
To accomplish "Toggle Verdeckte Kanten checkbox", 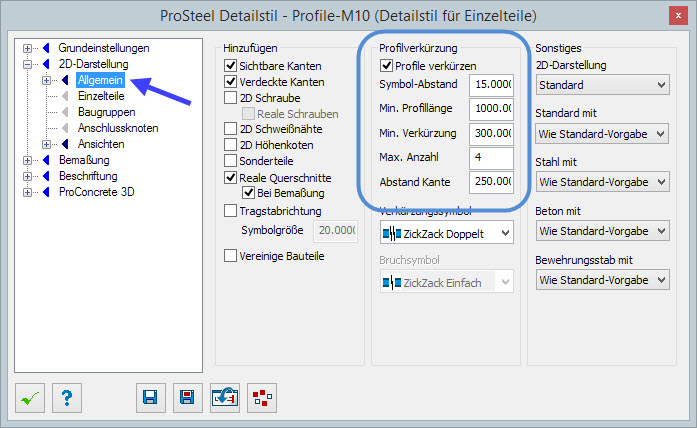I will click(x=230, y=82).
